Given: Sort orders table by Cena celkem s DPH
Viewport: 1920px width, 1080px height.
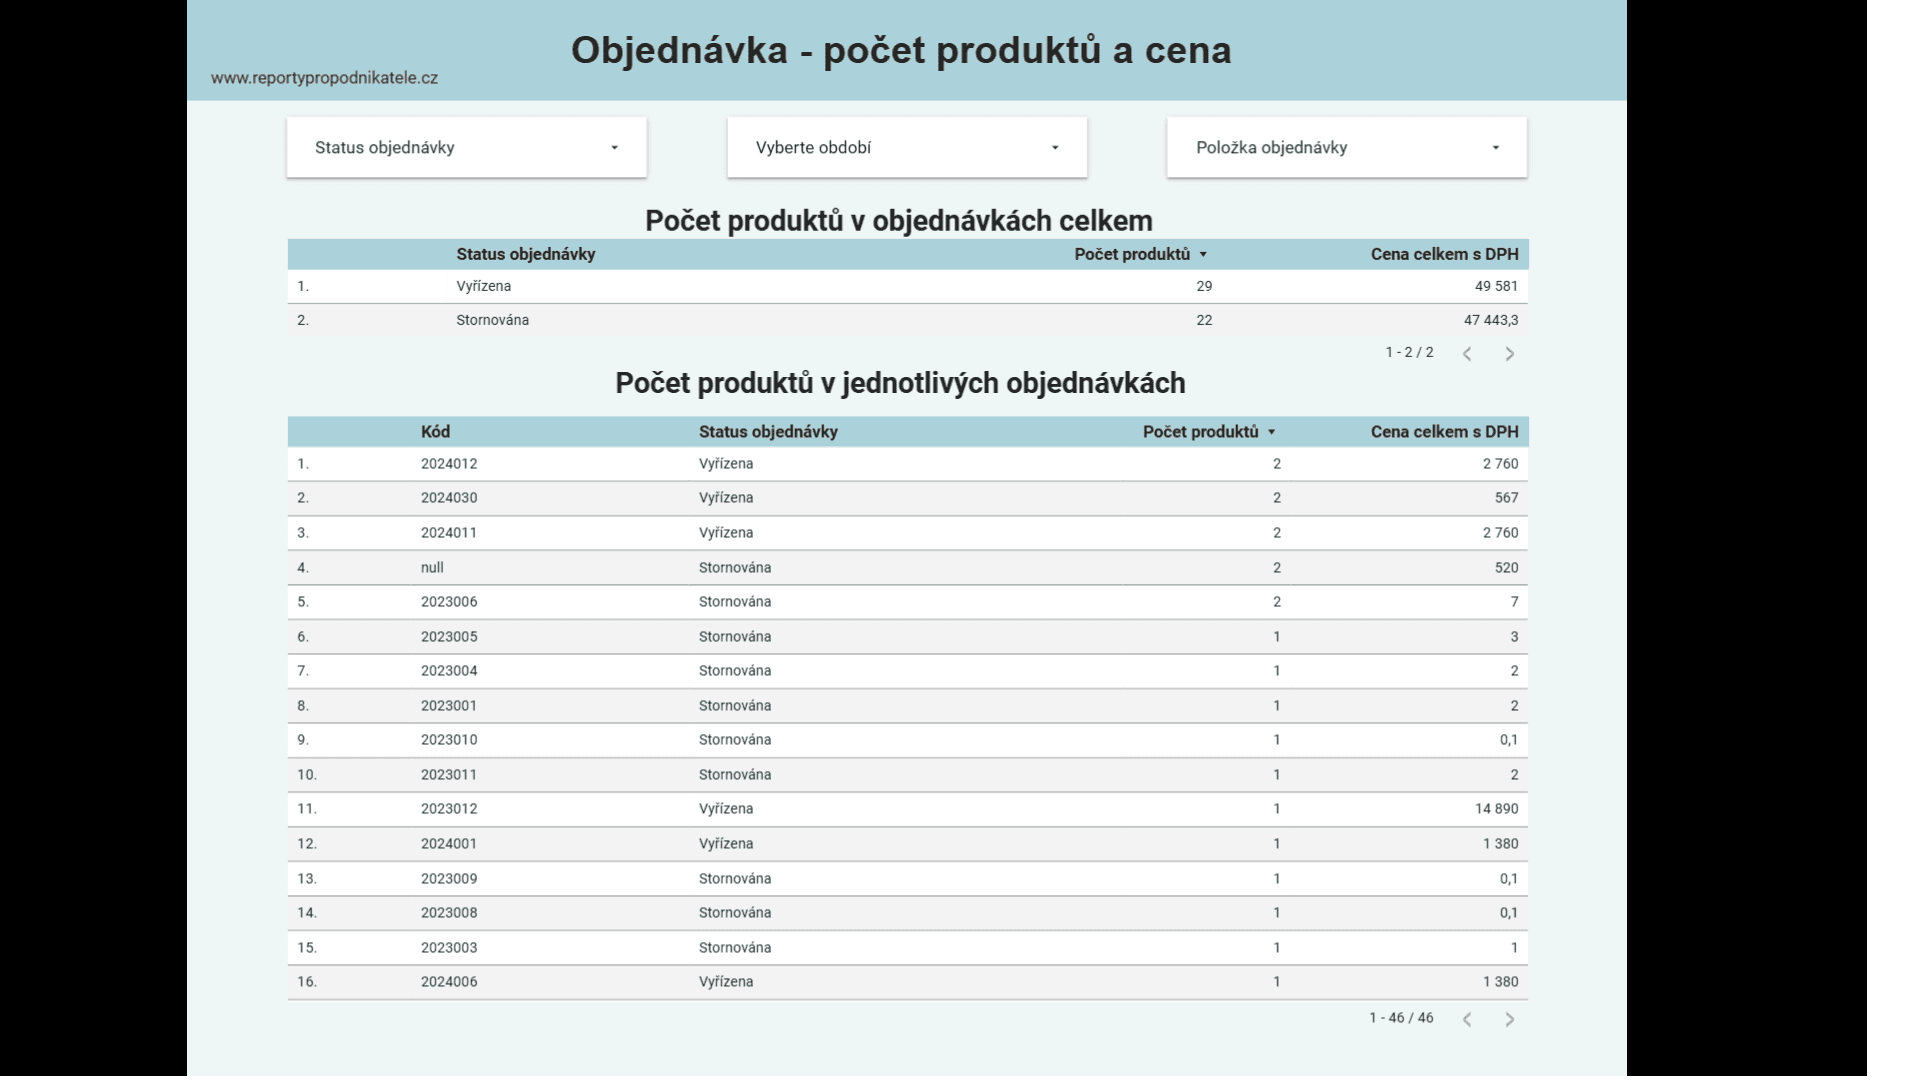Looking at the screenshot, I should click(1444, 432).
